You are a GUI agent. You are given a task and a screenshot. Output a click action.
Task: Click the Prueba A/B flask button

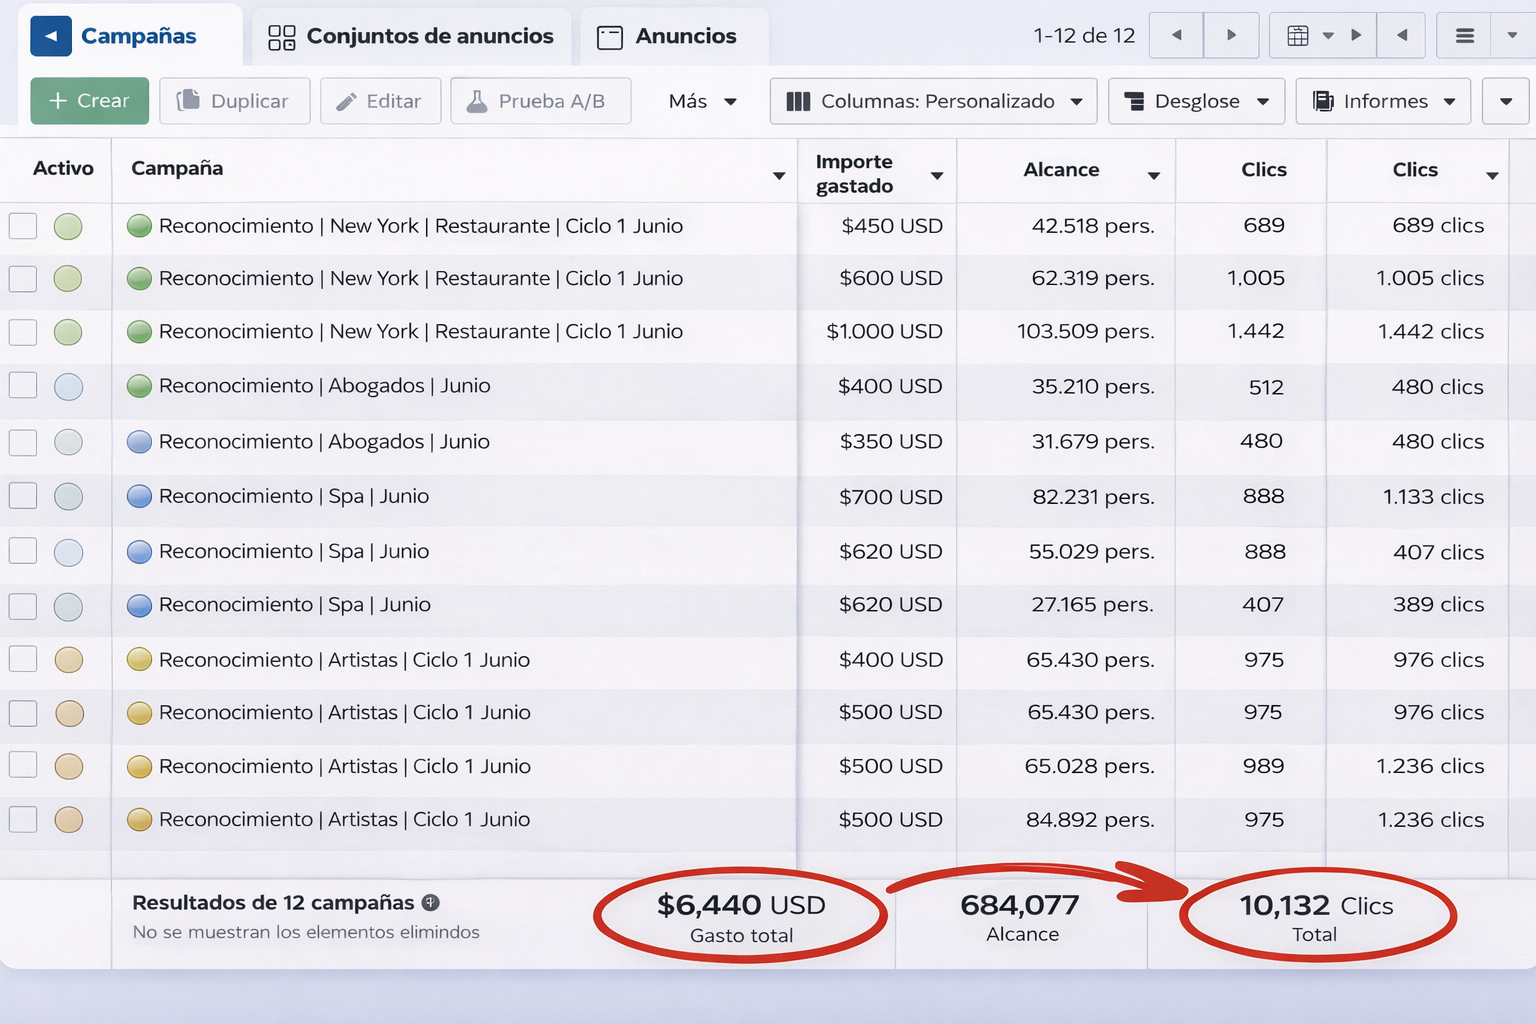click(540, 101)
